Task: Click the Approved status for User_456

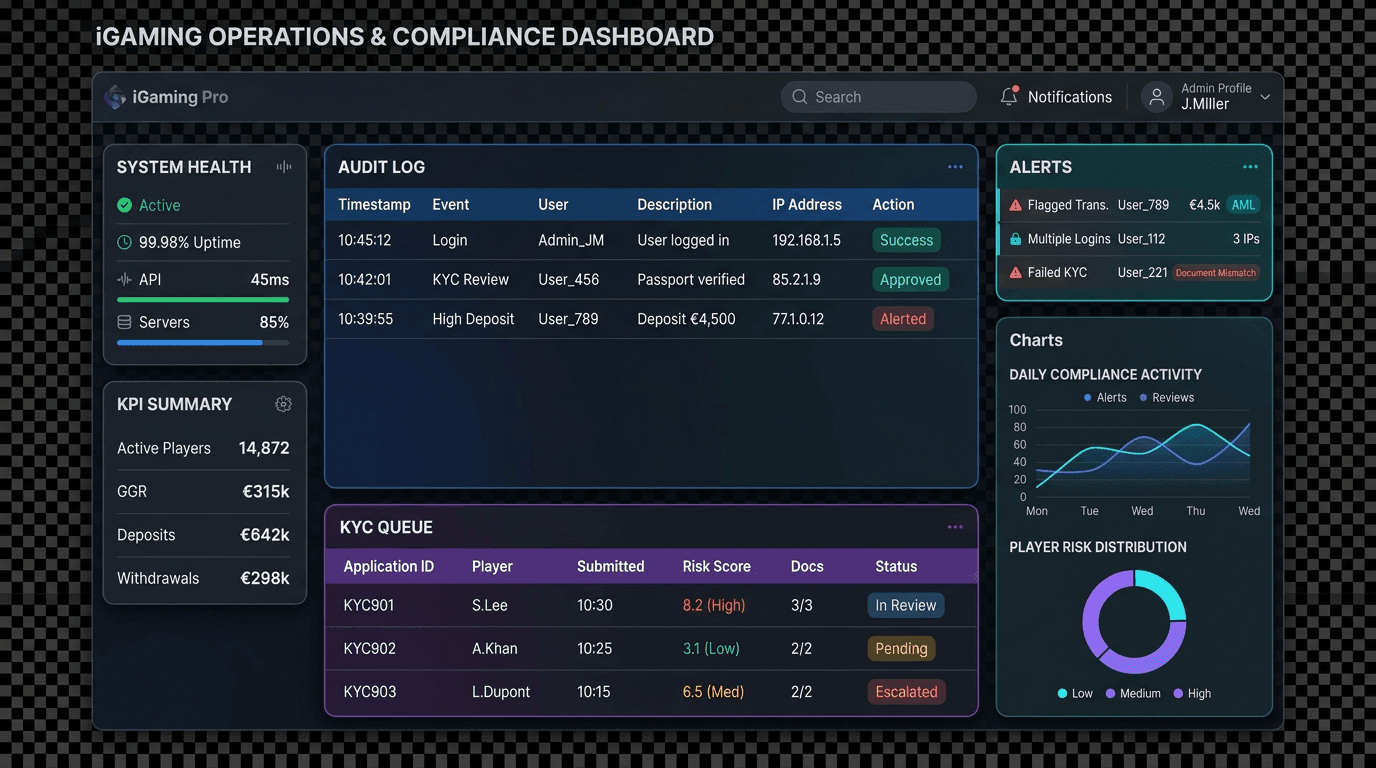Action: [910, 279]
